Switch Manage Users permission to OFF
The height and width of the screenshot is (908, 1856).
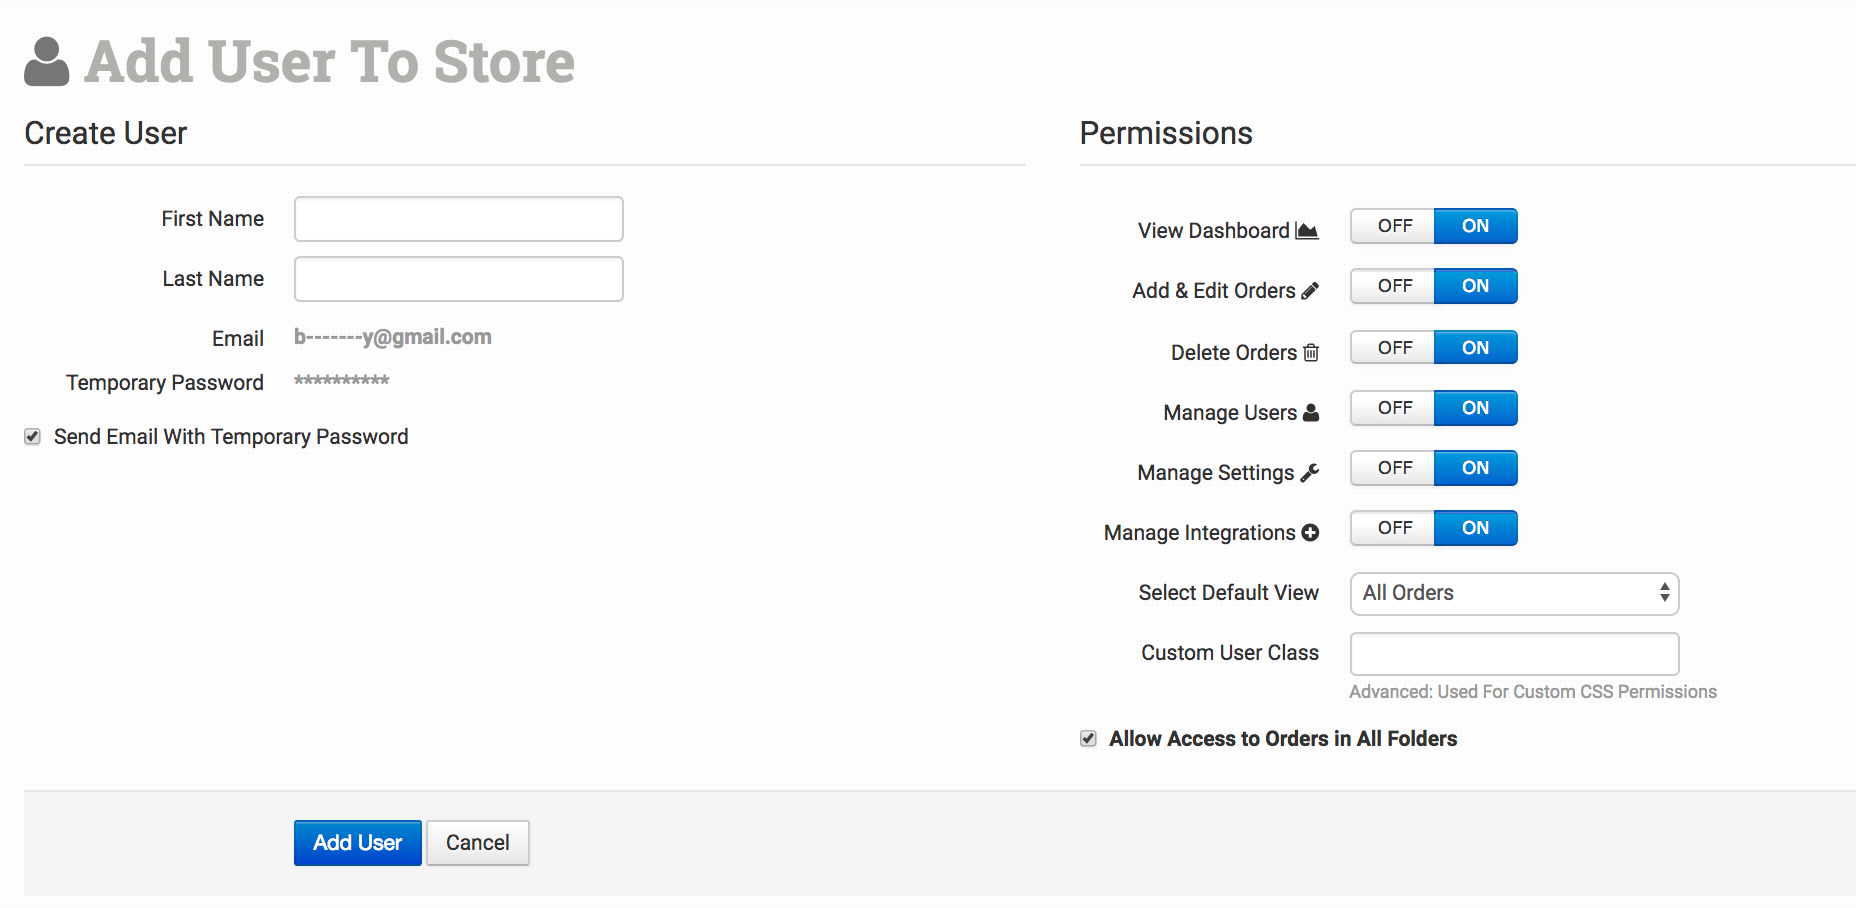tap(1392, 407)
